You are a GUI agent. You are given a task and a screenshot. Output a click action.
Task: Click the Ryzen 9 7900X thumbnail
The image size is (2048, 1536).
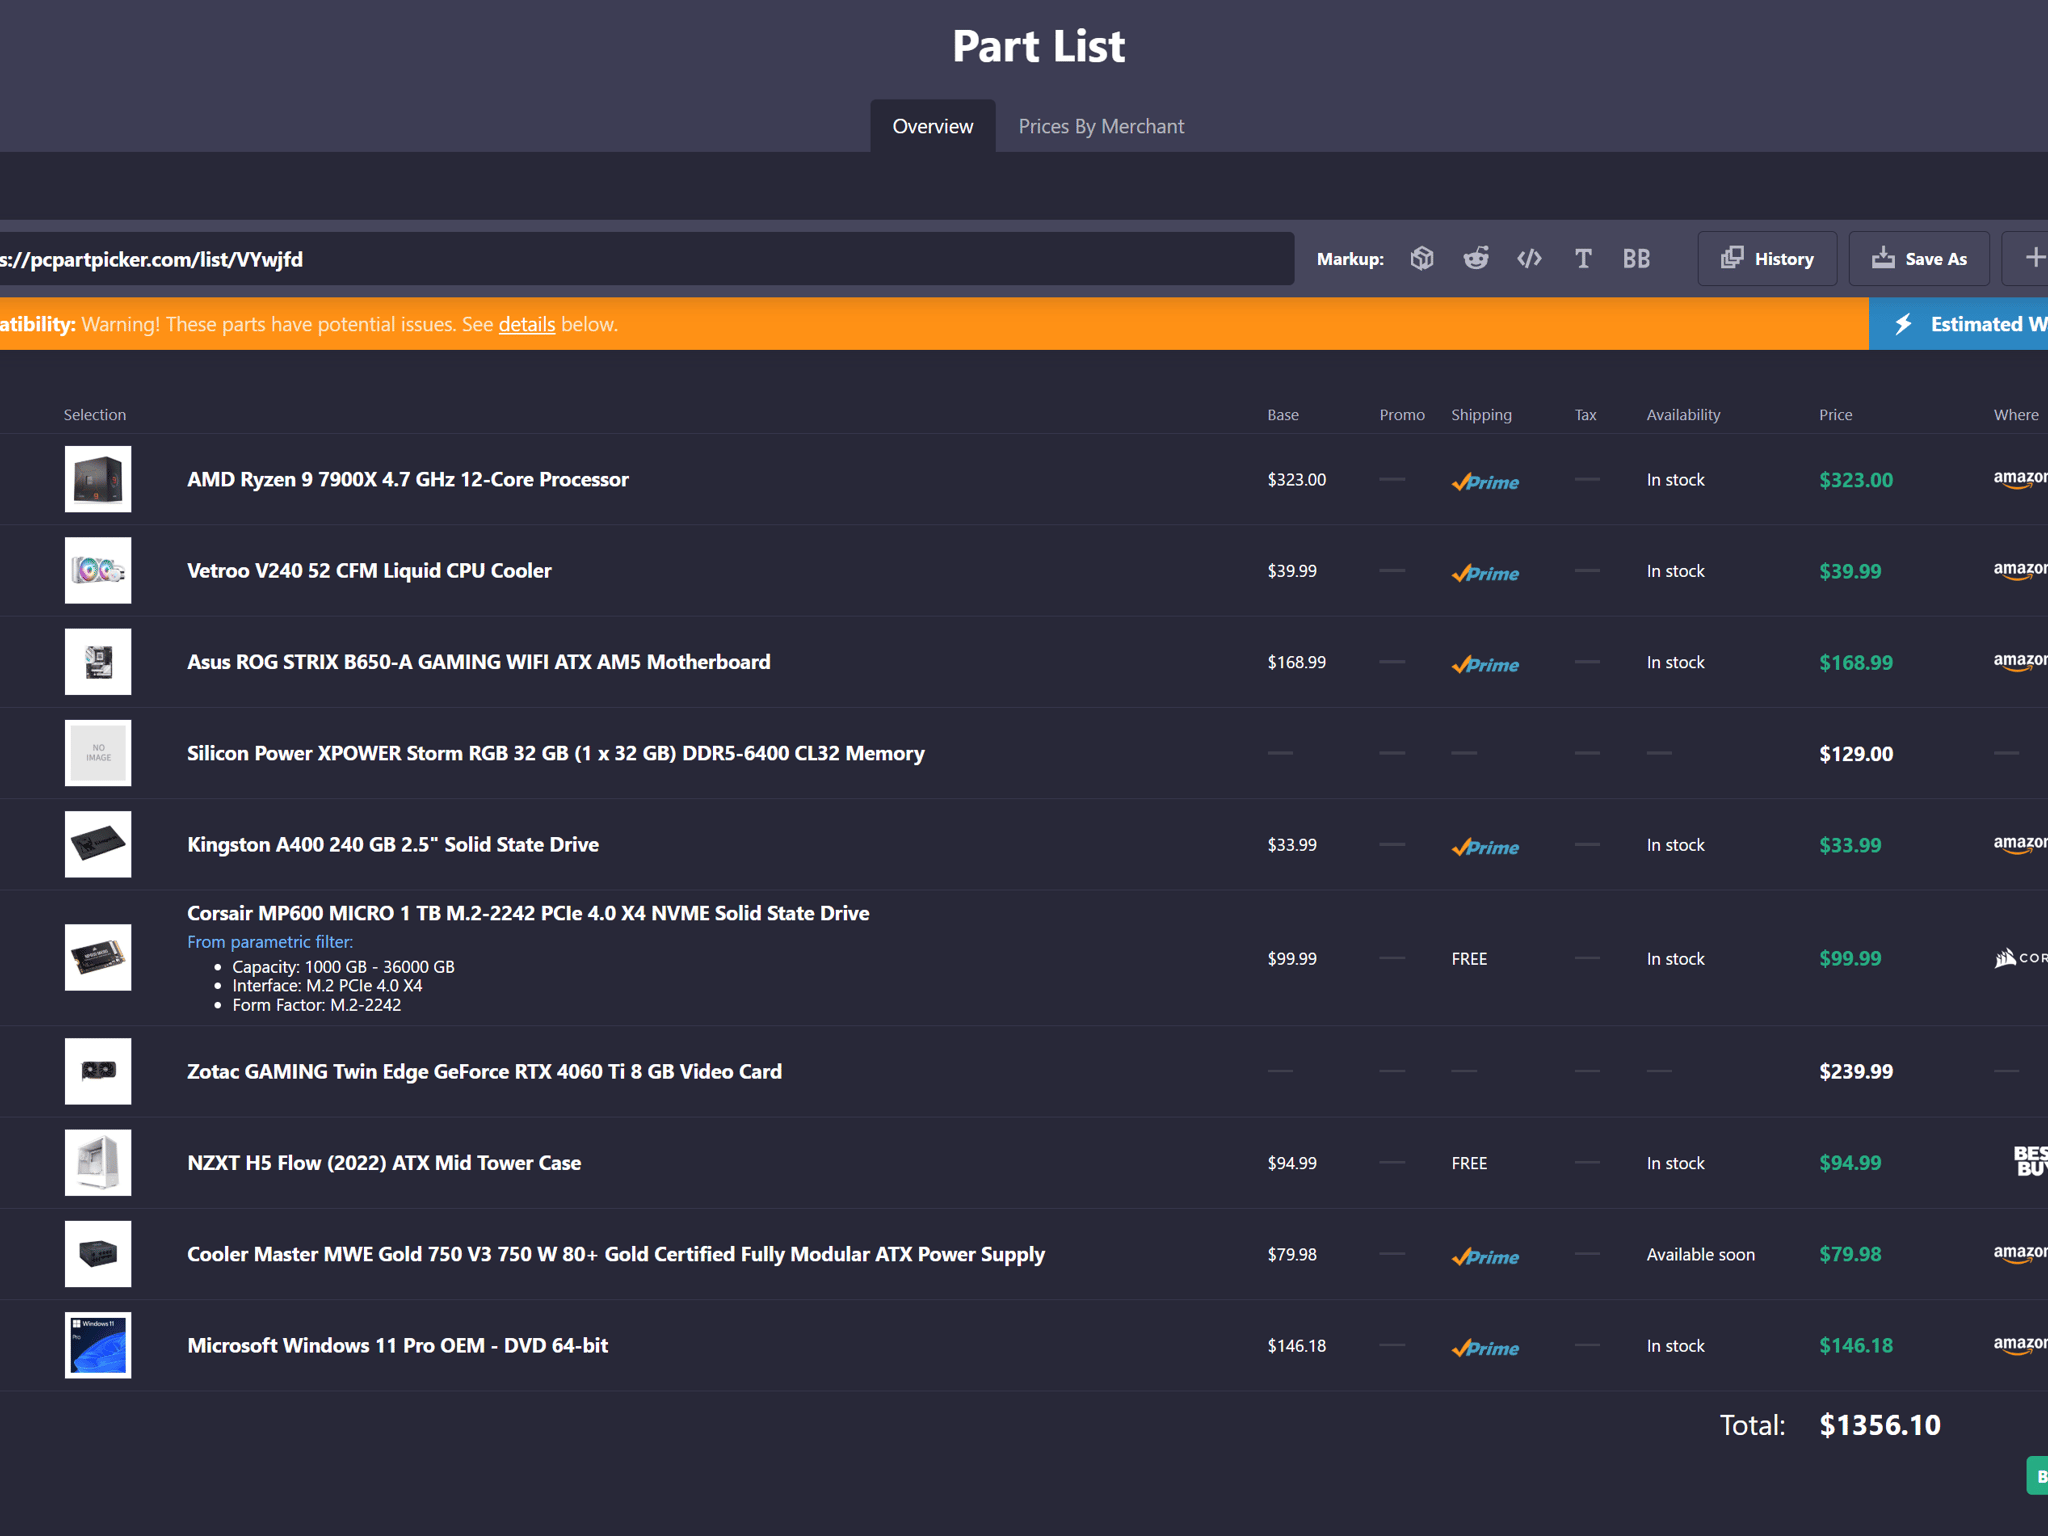[98, 479]
